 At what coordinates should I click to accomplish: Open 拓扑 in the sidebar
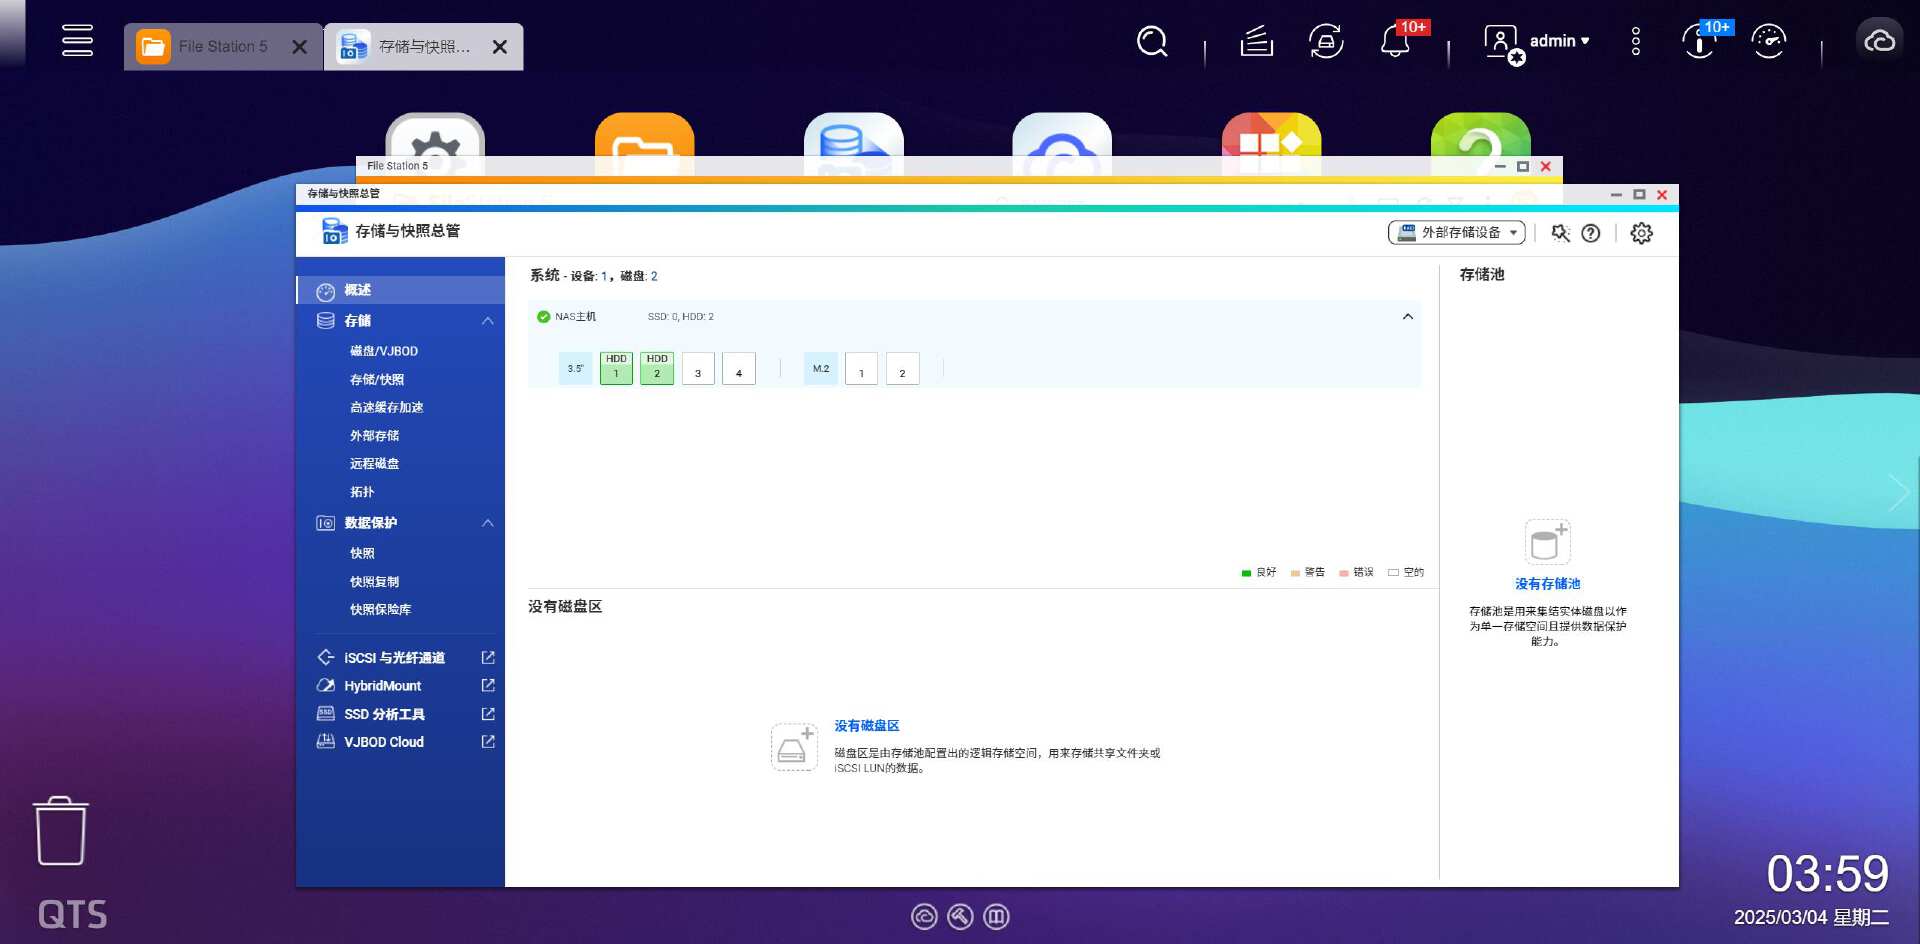click(362, 492)
